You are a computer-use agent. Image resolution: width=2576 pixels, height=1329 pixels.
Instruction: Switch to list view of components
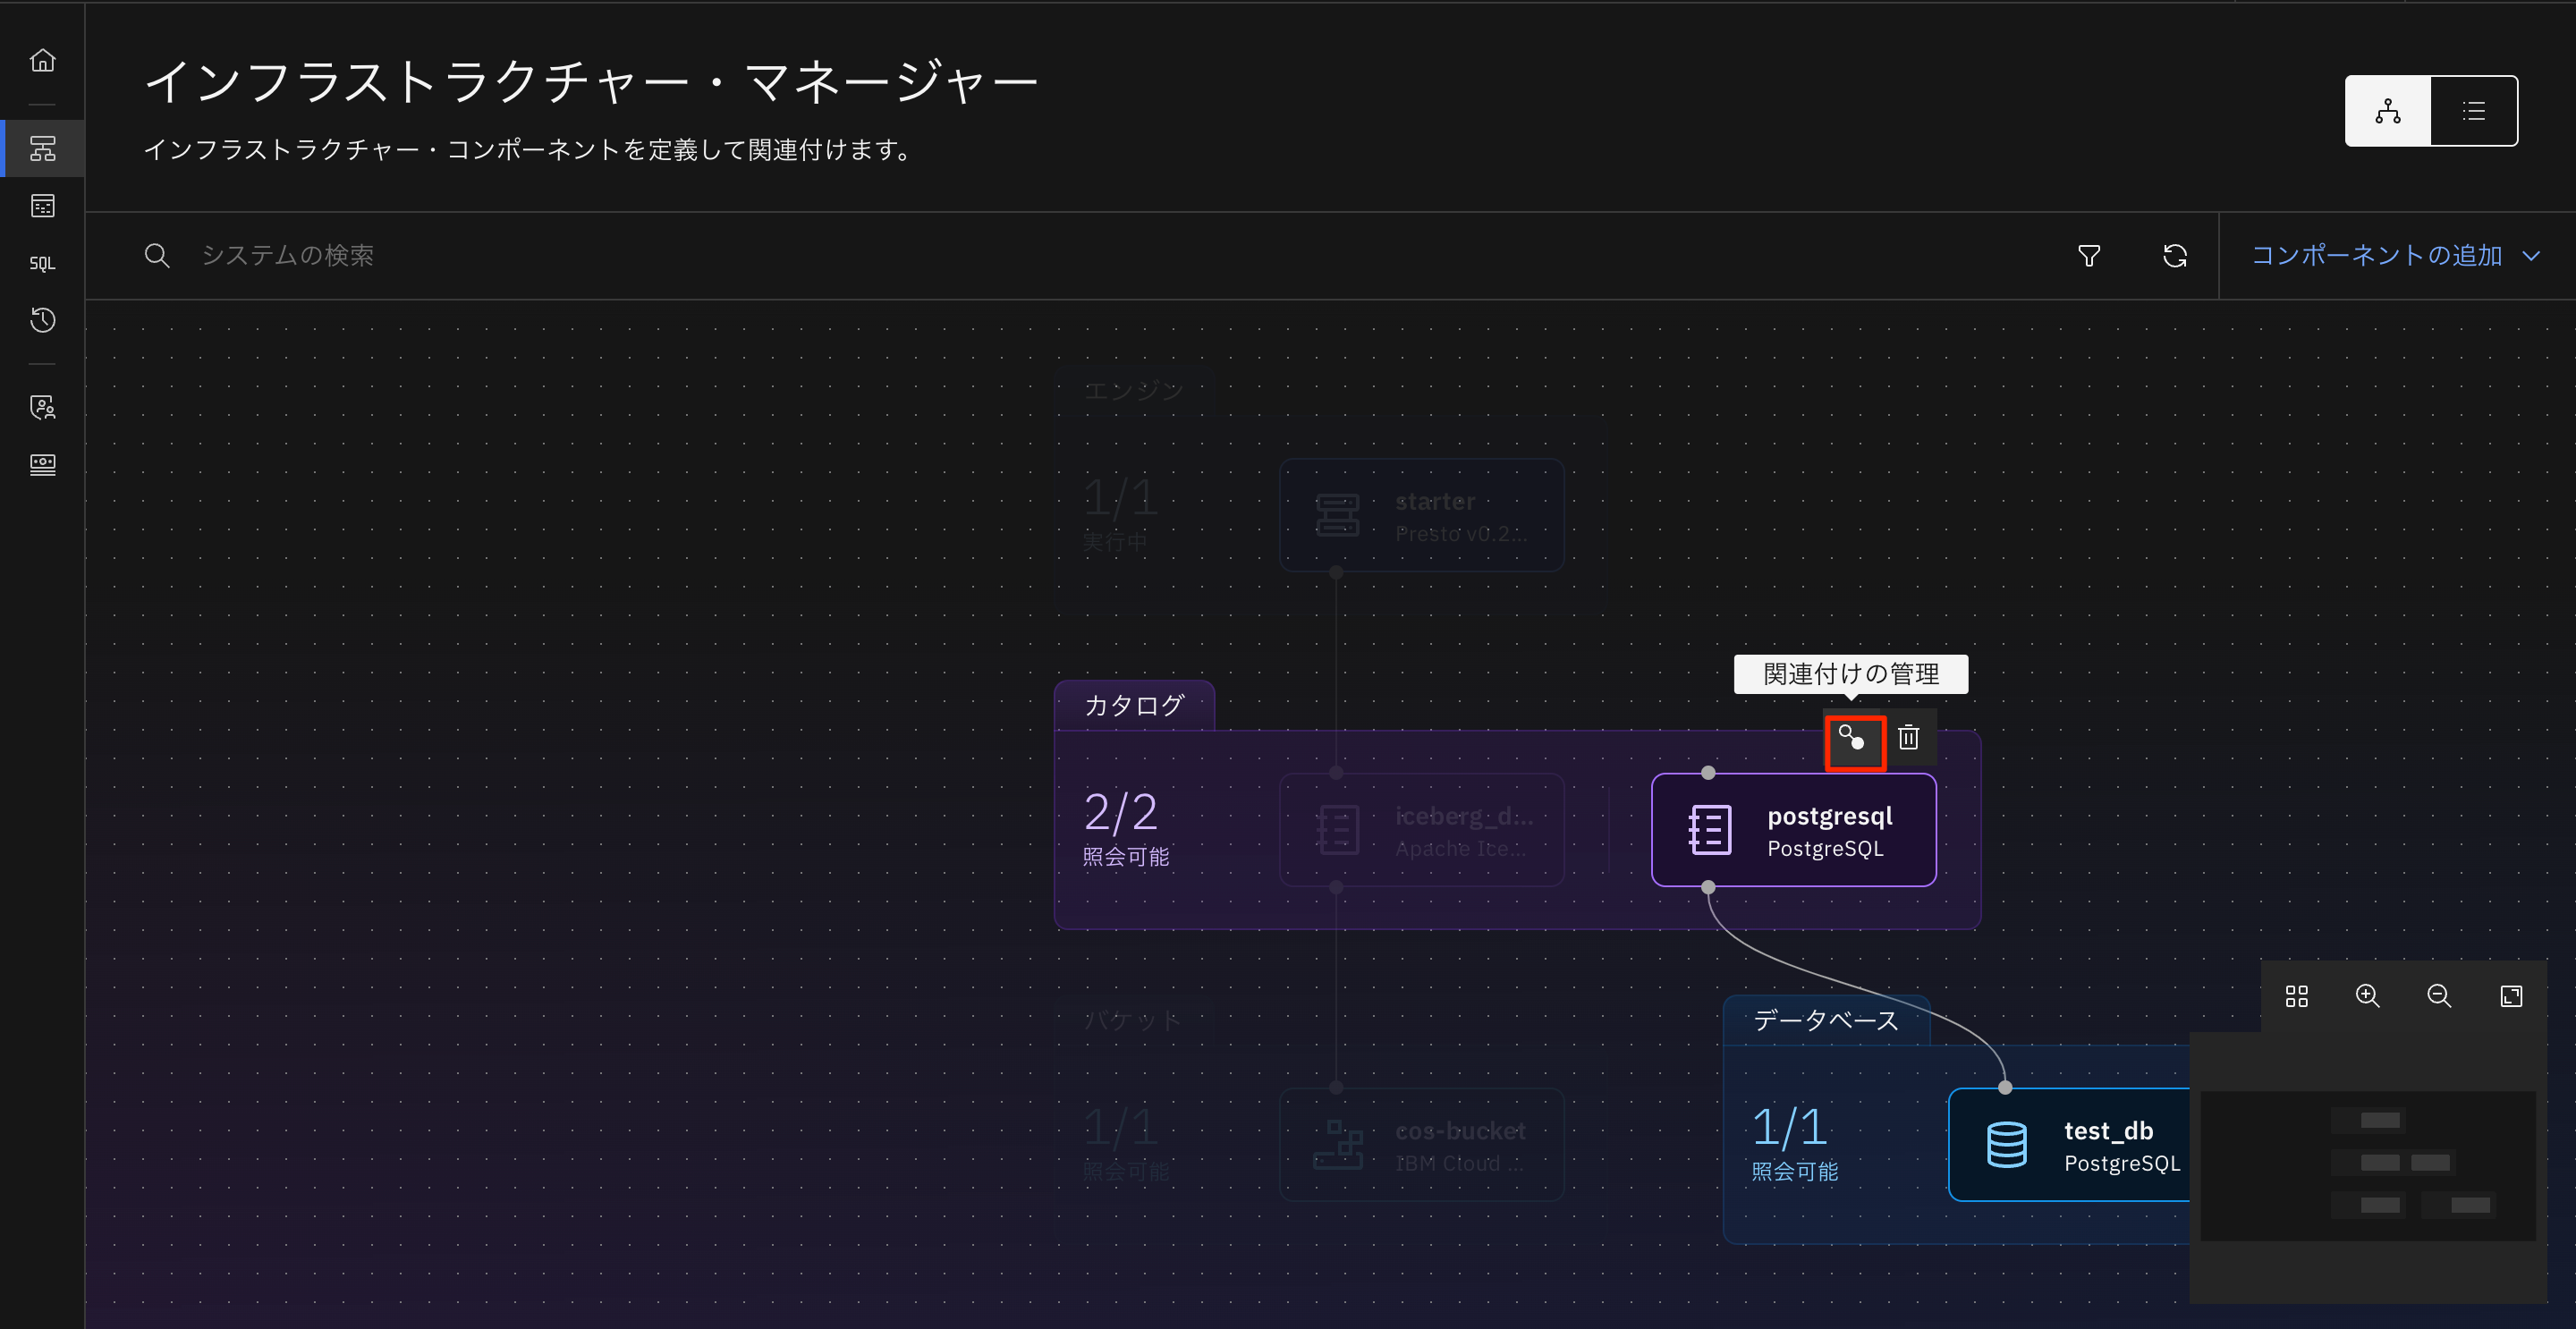point(2473,110)
